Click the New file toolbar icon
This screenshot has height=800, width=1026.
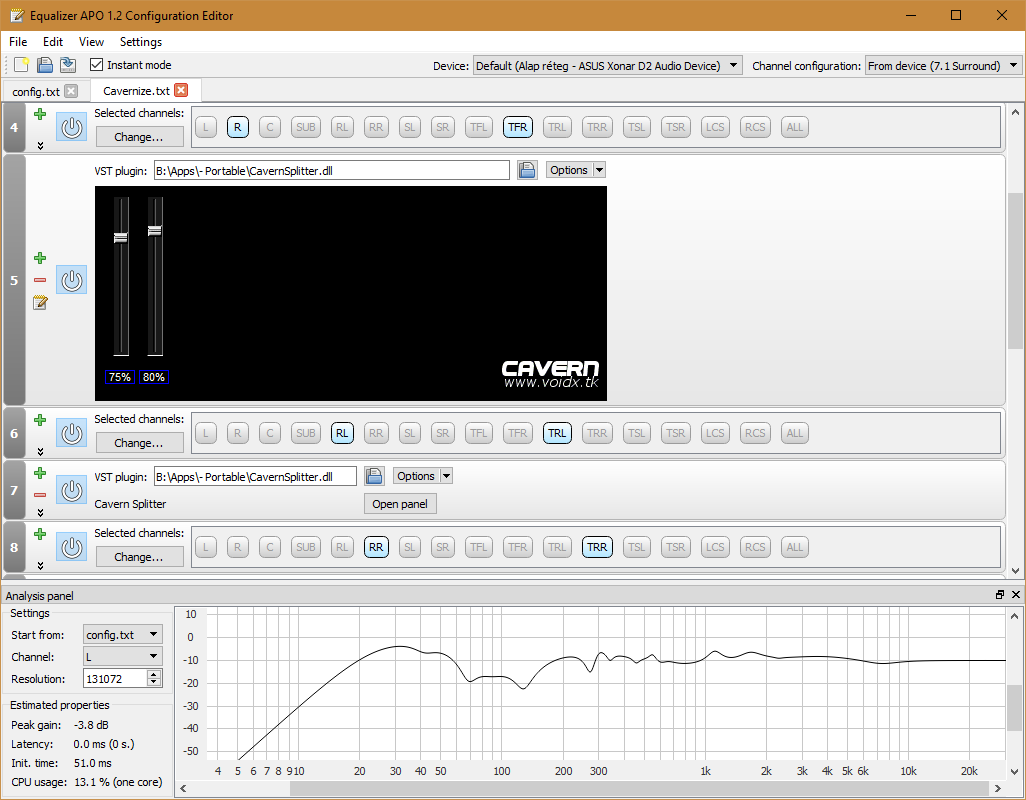coord(22,65)
